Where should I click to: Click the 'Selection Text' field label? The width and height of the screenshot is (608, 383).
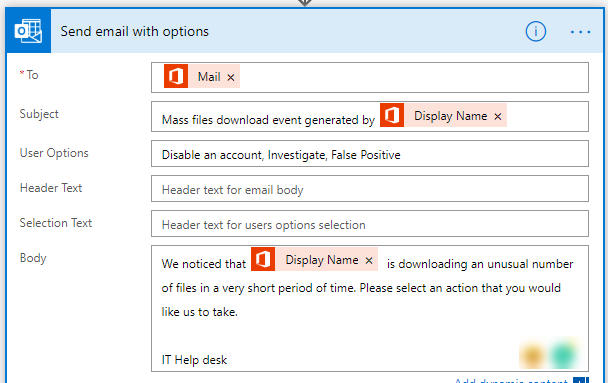tap(56, 223)
